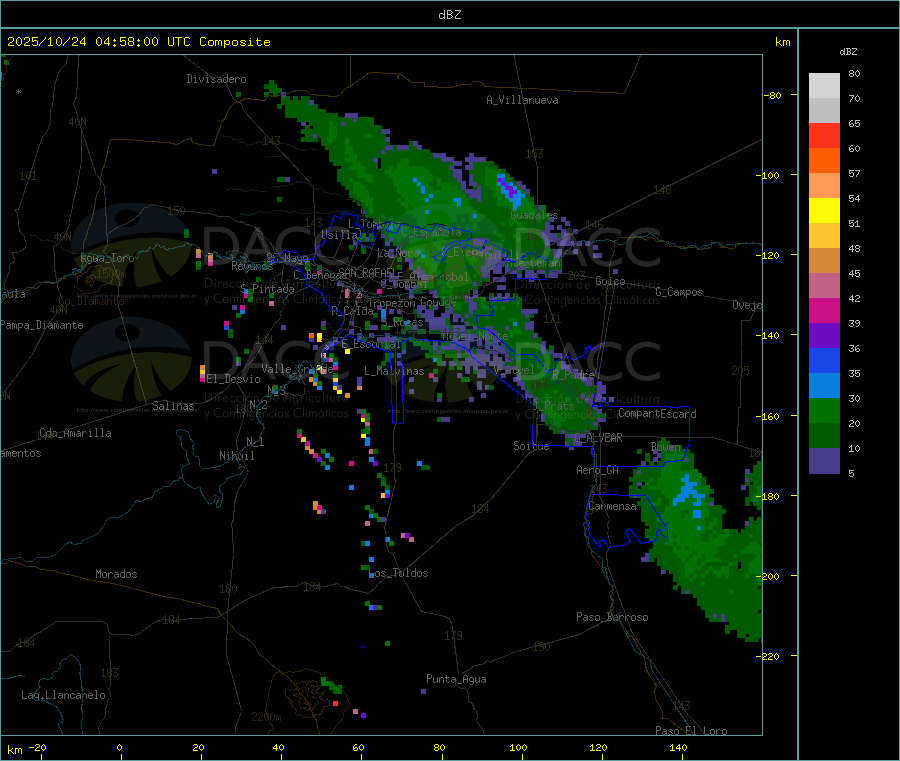Viewport: 900px width, 761px height.
Task: Select the 'L_Malvinas' location label
Action: click(x=394, y=371)
